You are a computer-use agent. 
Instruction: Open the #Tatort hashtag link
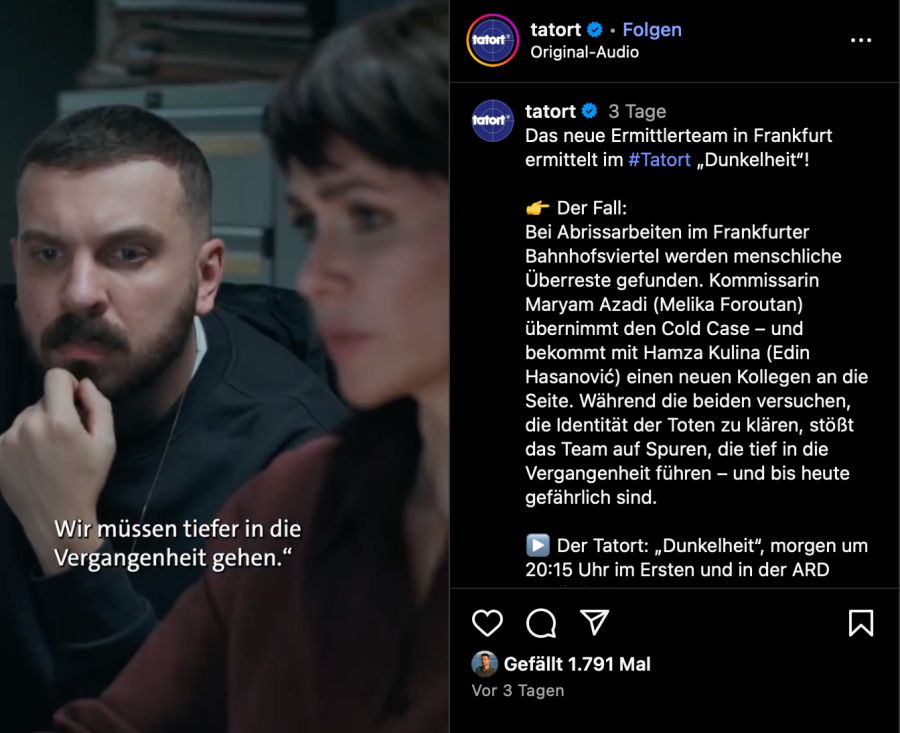[x=659, y=160]
